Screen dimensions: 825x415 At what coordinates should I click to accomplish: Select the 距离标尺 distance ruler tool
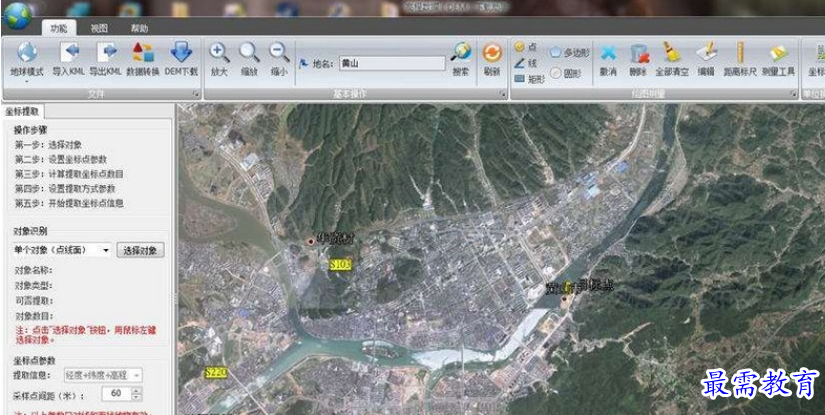(739, 54)
